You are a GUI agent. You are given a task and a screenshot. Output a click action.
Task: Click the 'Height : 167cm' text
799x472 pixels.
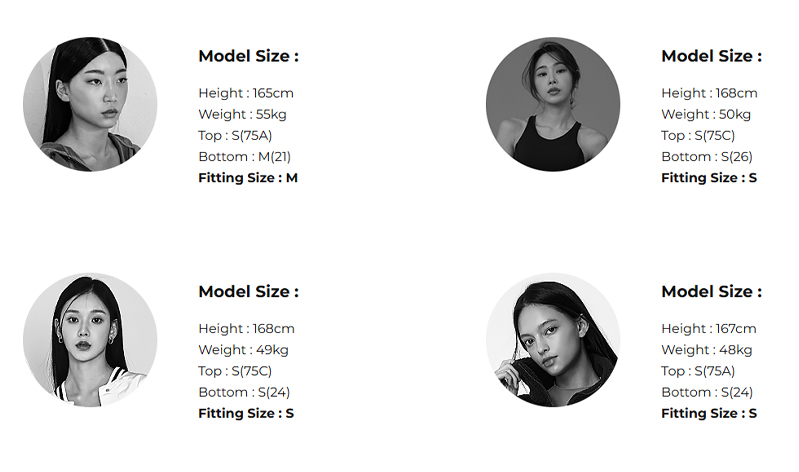pos(709,329)
